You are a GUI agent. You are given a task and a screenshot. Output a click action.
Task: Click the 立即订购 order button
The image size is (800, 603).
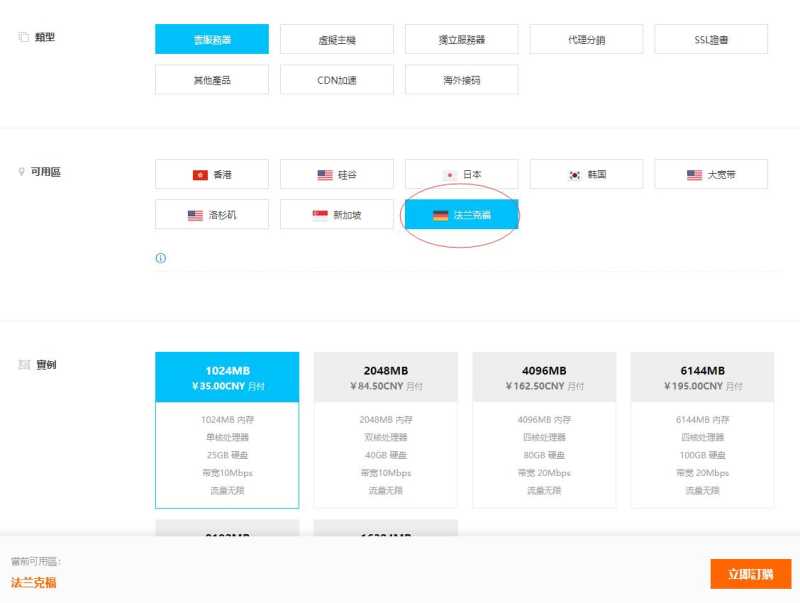[x=750, y=574]
